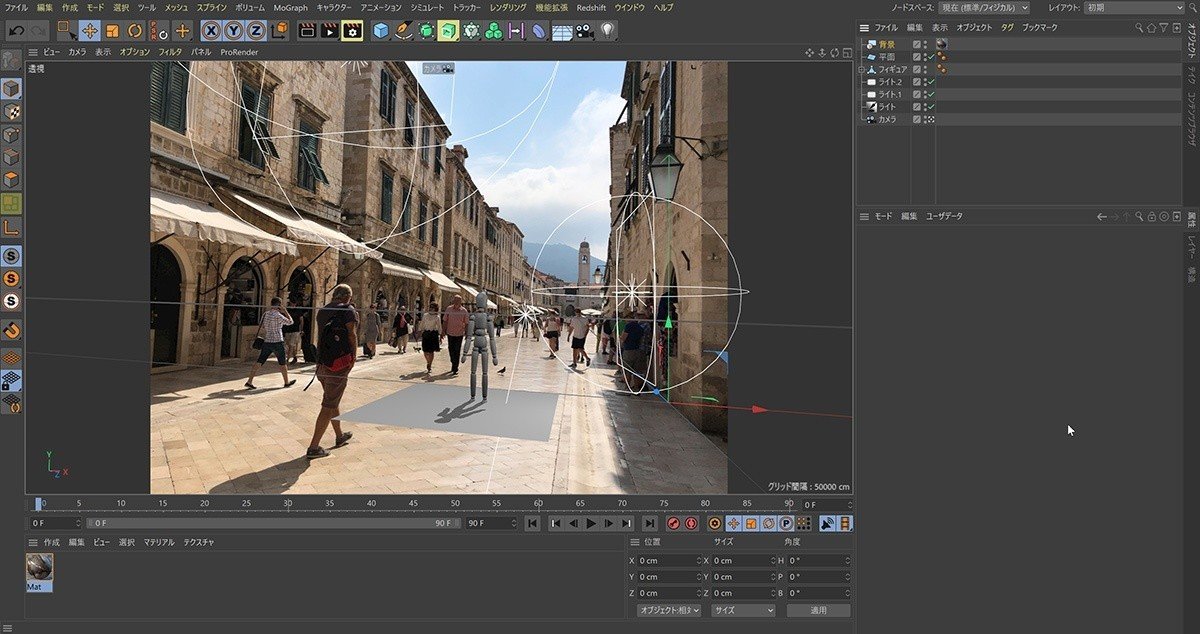Open the サイズ dropdown in coordinates panel
Image resolution: width=1200 pixels, height=634 pixels.
coord(742,610)
